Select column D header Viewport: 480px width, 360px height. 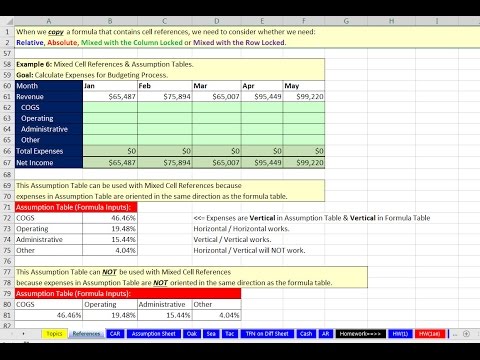pyautogui.click(x=217, y=21)
